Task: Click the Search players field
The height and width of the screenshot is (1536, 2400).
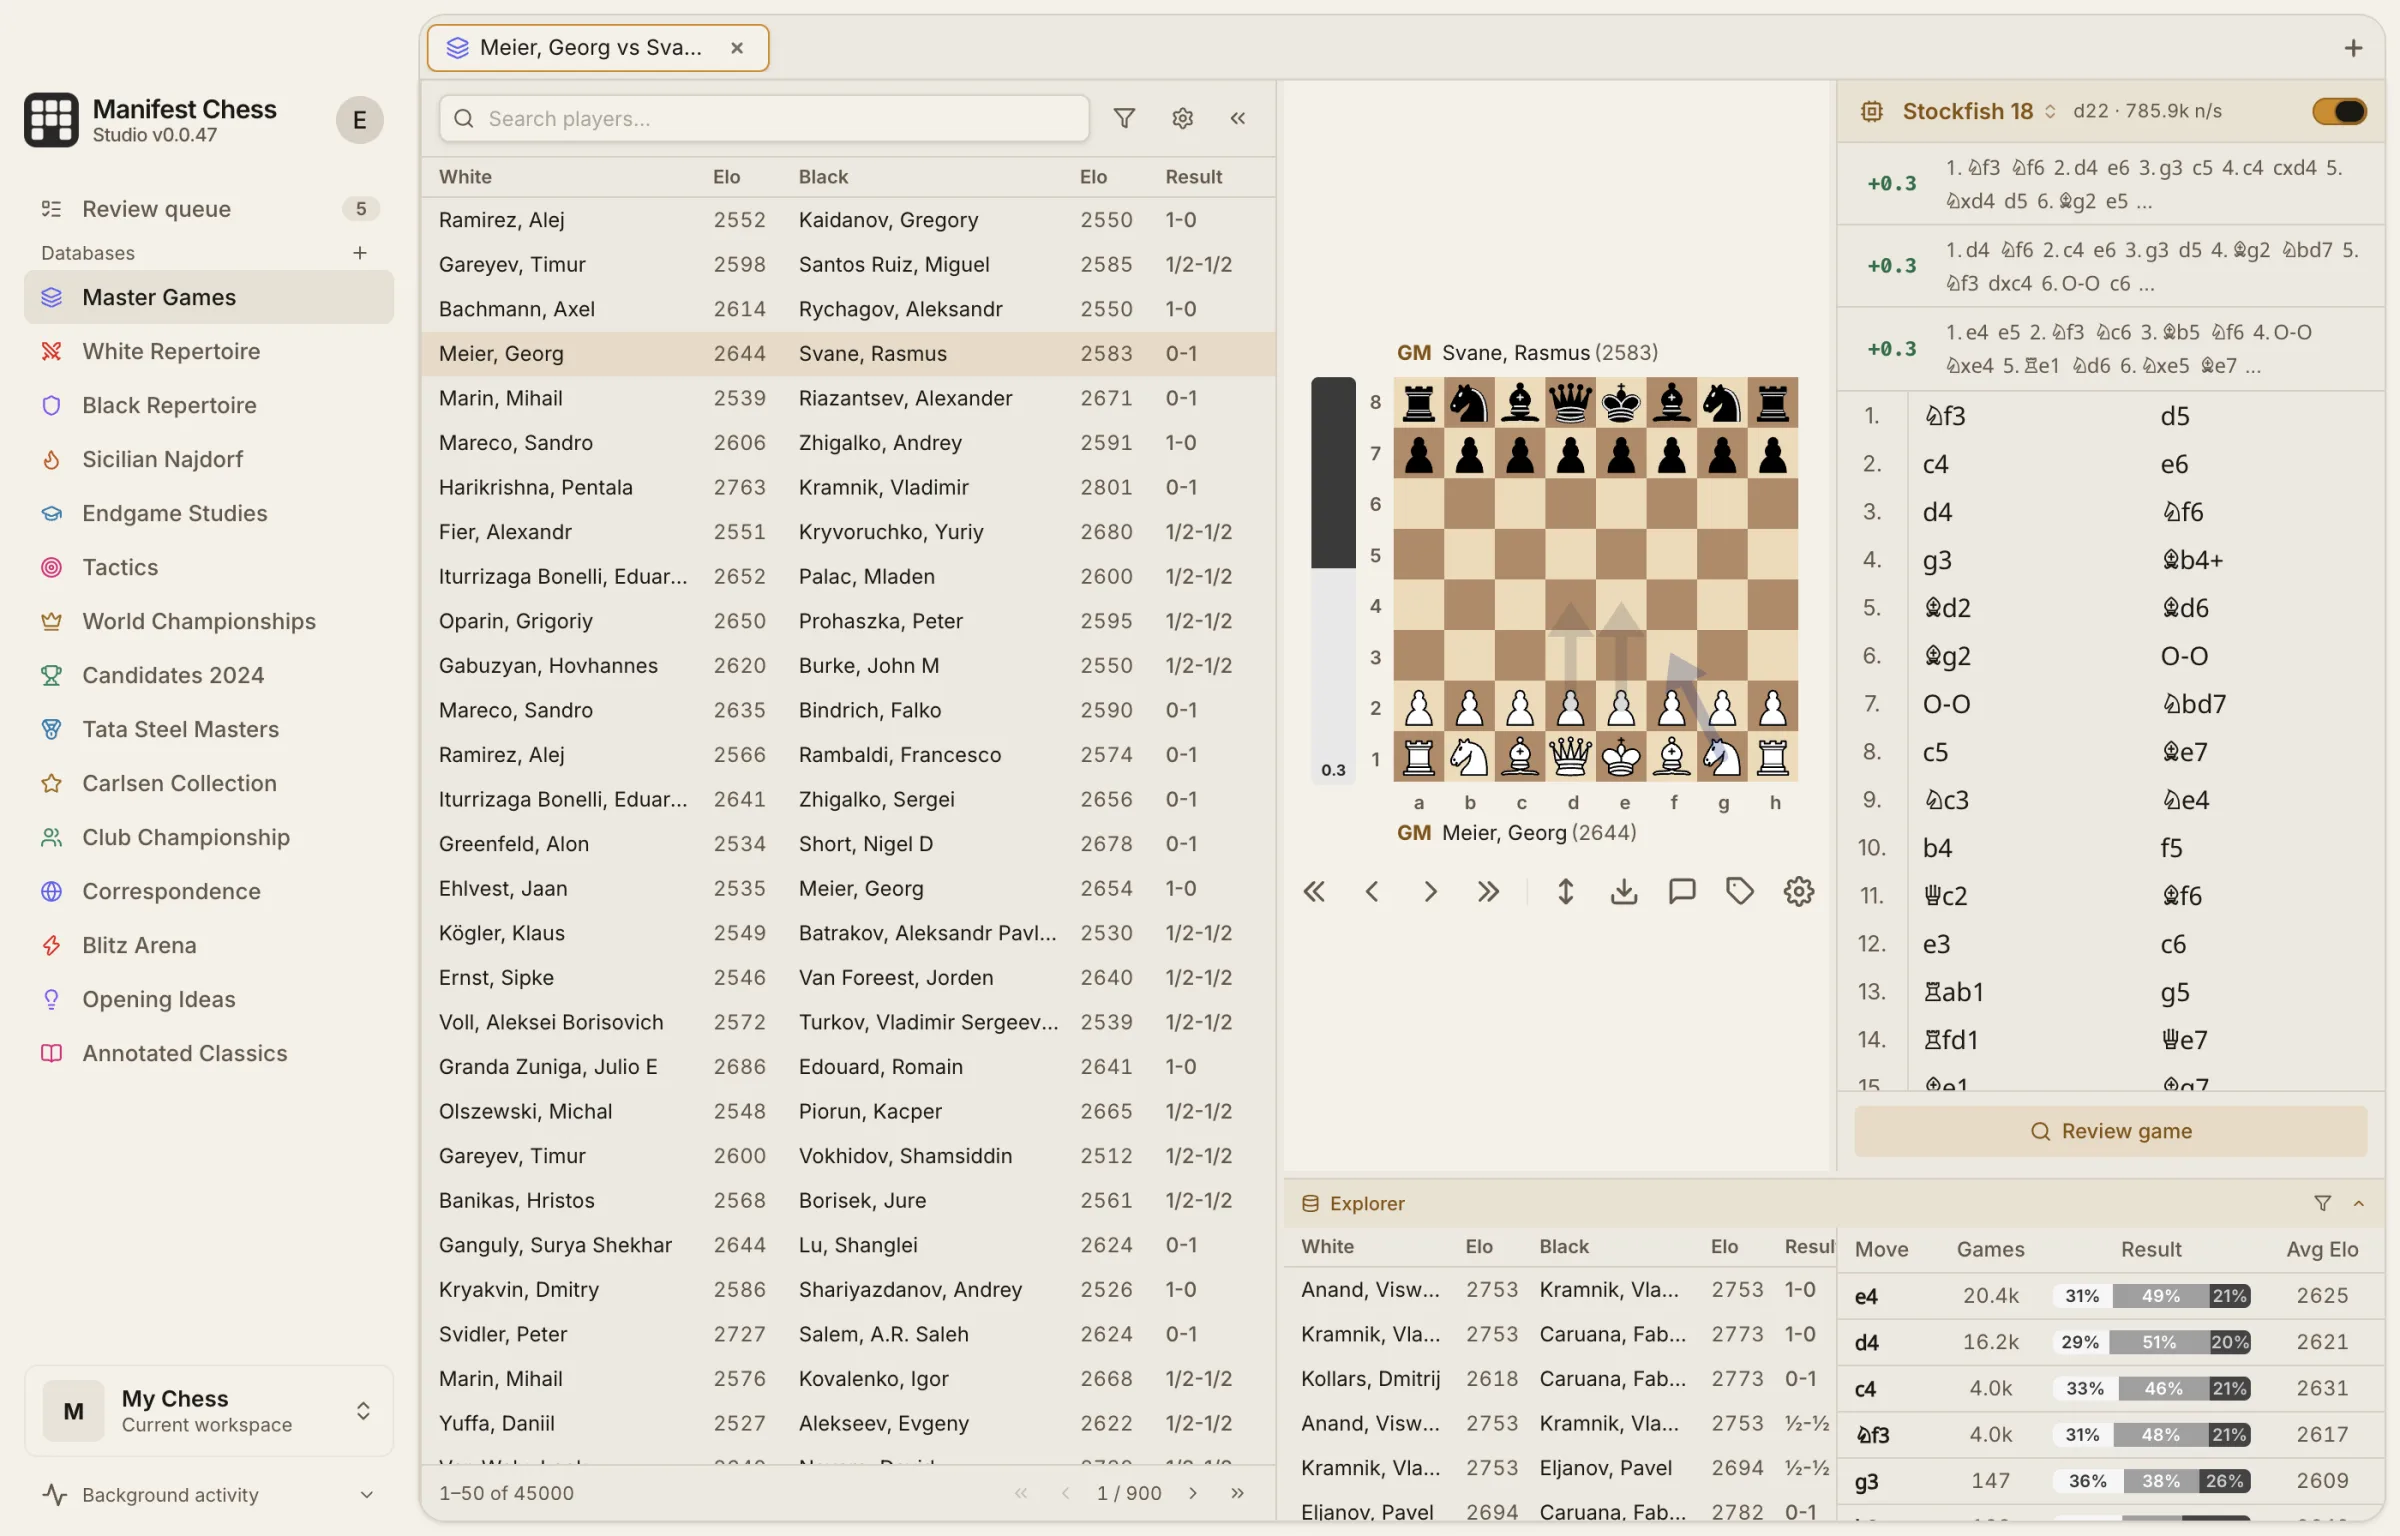Action: pos(764,118)
